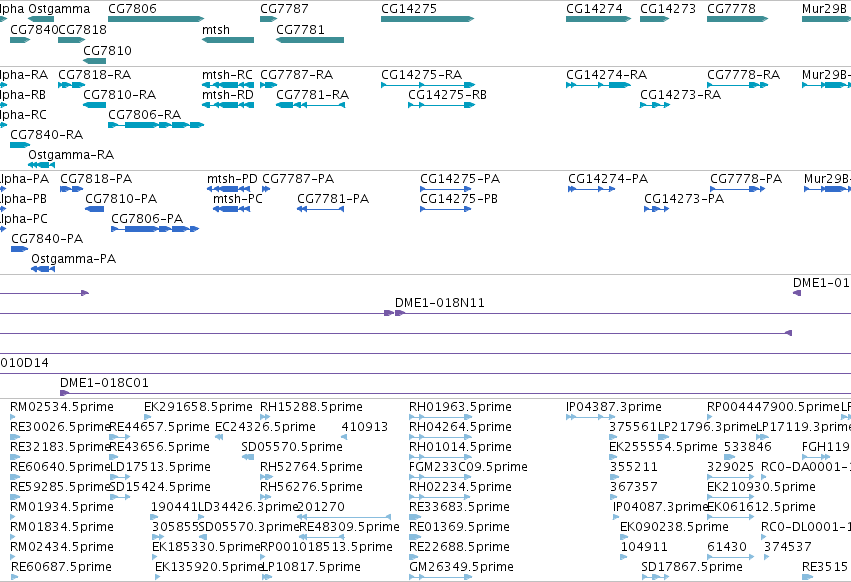Click the CG14273 gene bar
Screen dimensions: 851x582
655,19
